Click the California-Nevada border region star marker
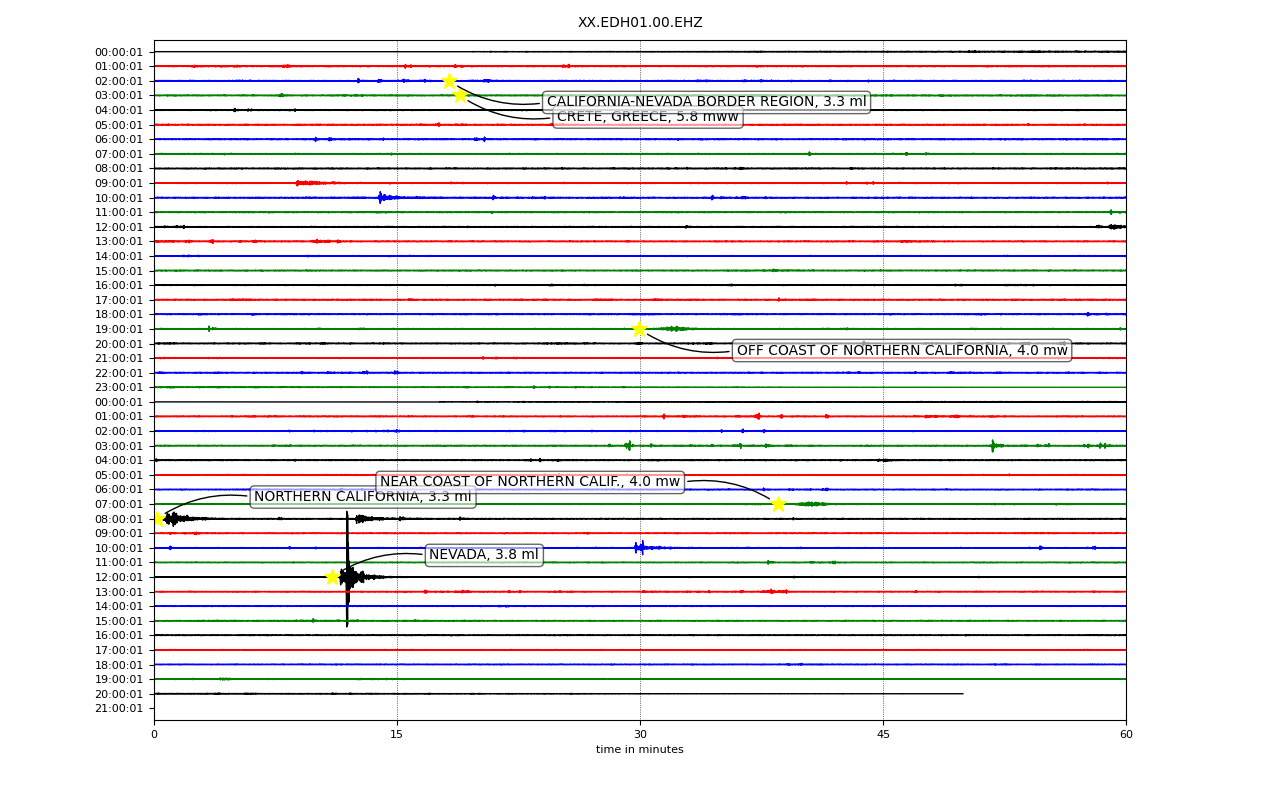Screen dimensions: 1280x800 (450, 81)
